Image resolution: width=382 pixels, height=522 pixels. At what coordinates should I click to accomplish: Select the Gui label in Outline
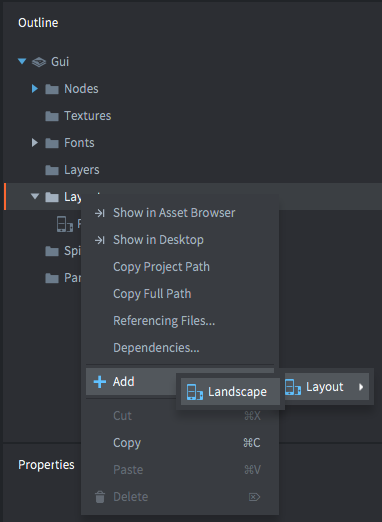point(60,62)
